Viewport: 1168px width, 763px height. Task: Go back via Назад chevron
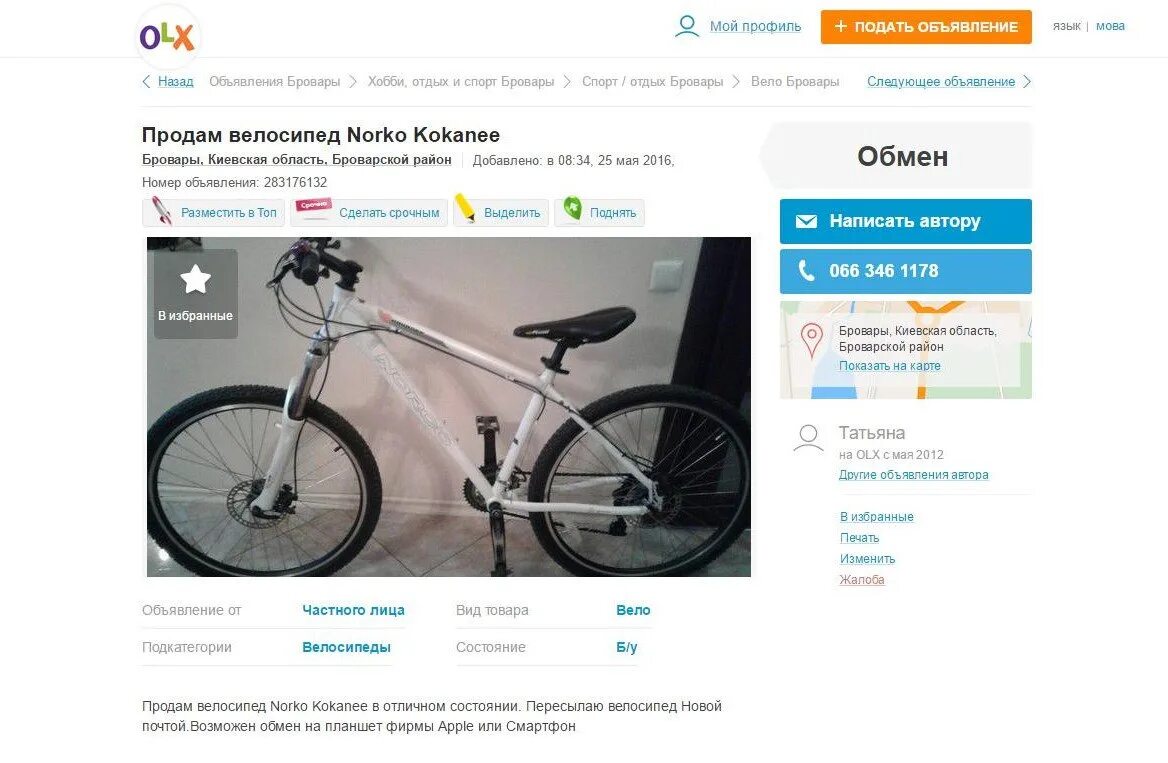pos(146,81)
